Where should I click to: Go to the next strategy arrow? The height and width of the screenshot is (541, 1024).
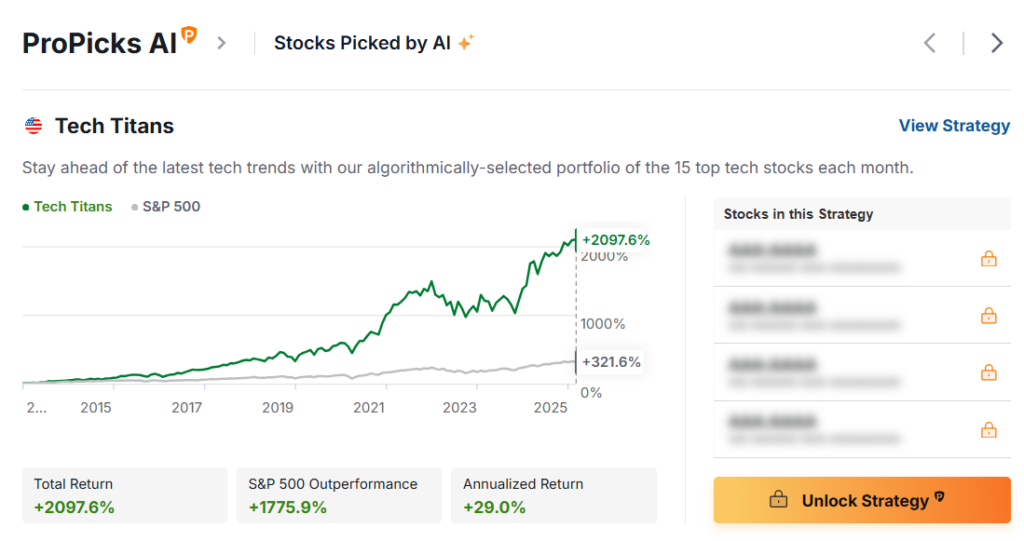996,43
